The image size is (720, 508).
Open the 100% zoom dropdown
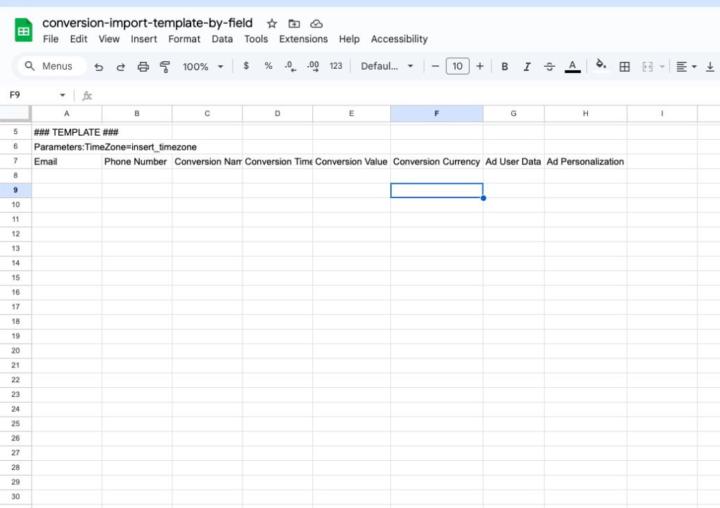(203, 67)
